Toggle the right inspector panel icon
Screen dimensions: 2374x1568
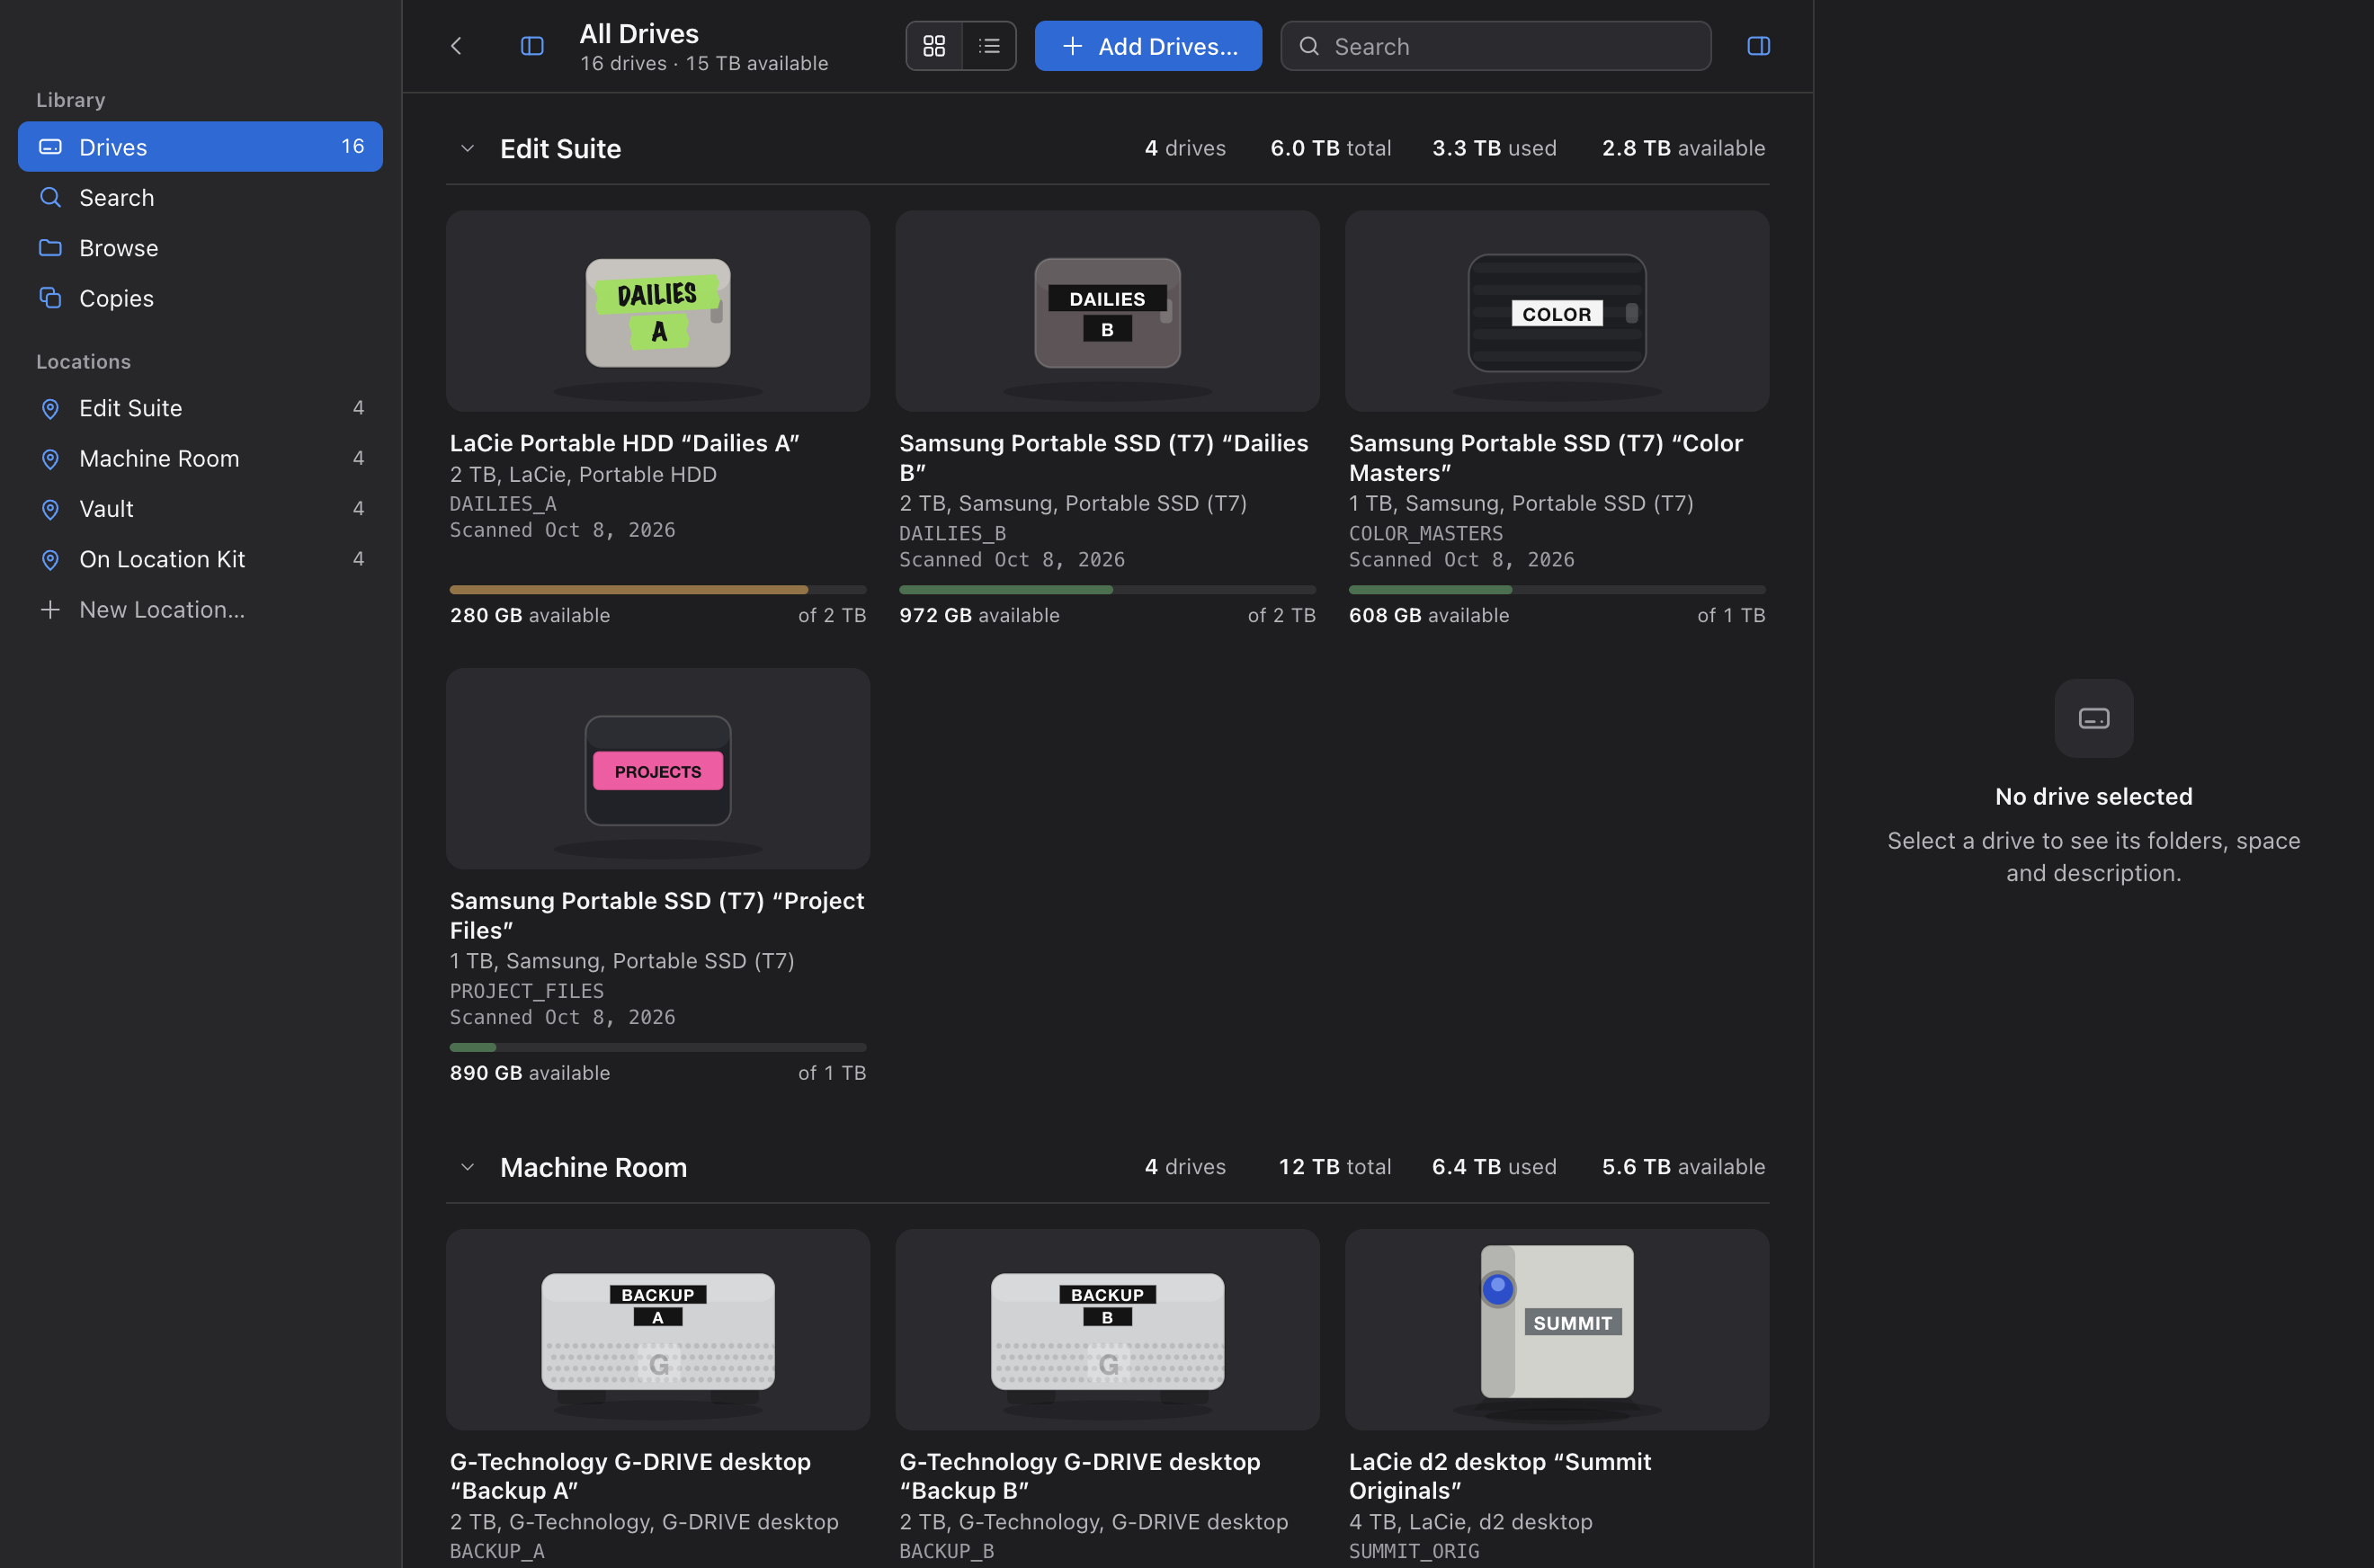1758,46
